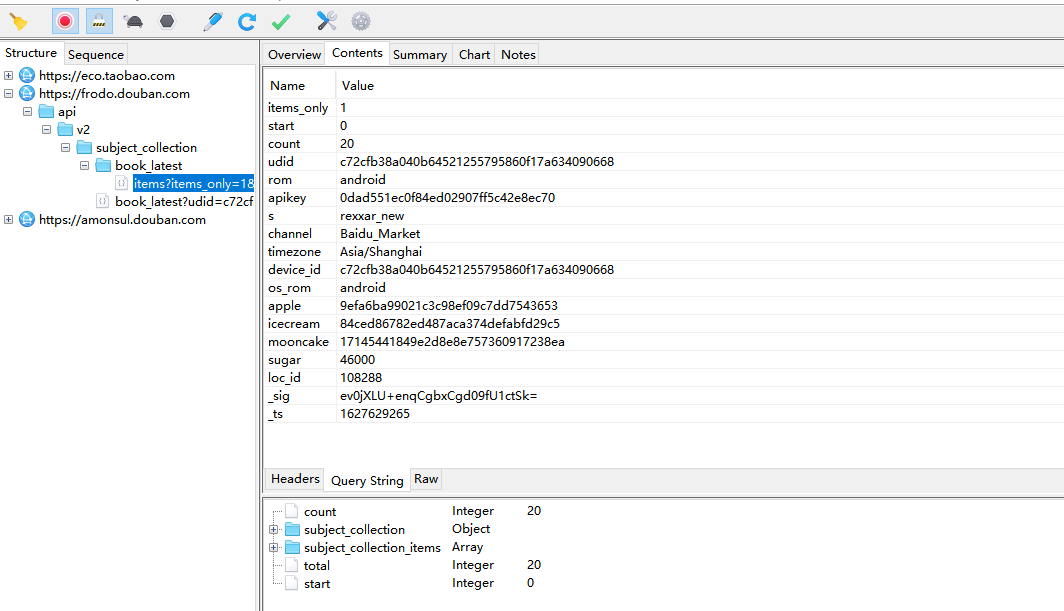Select the book_latest?udid request in the tree
This screenshot has height=611, width=1064.
[x=183, y=202]
